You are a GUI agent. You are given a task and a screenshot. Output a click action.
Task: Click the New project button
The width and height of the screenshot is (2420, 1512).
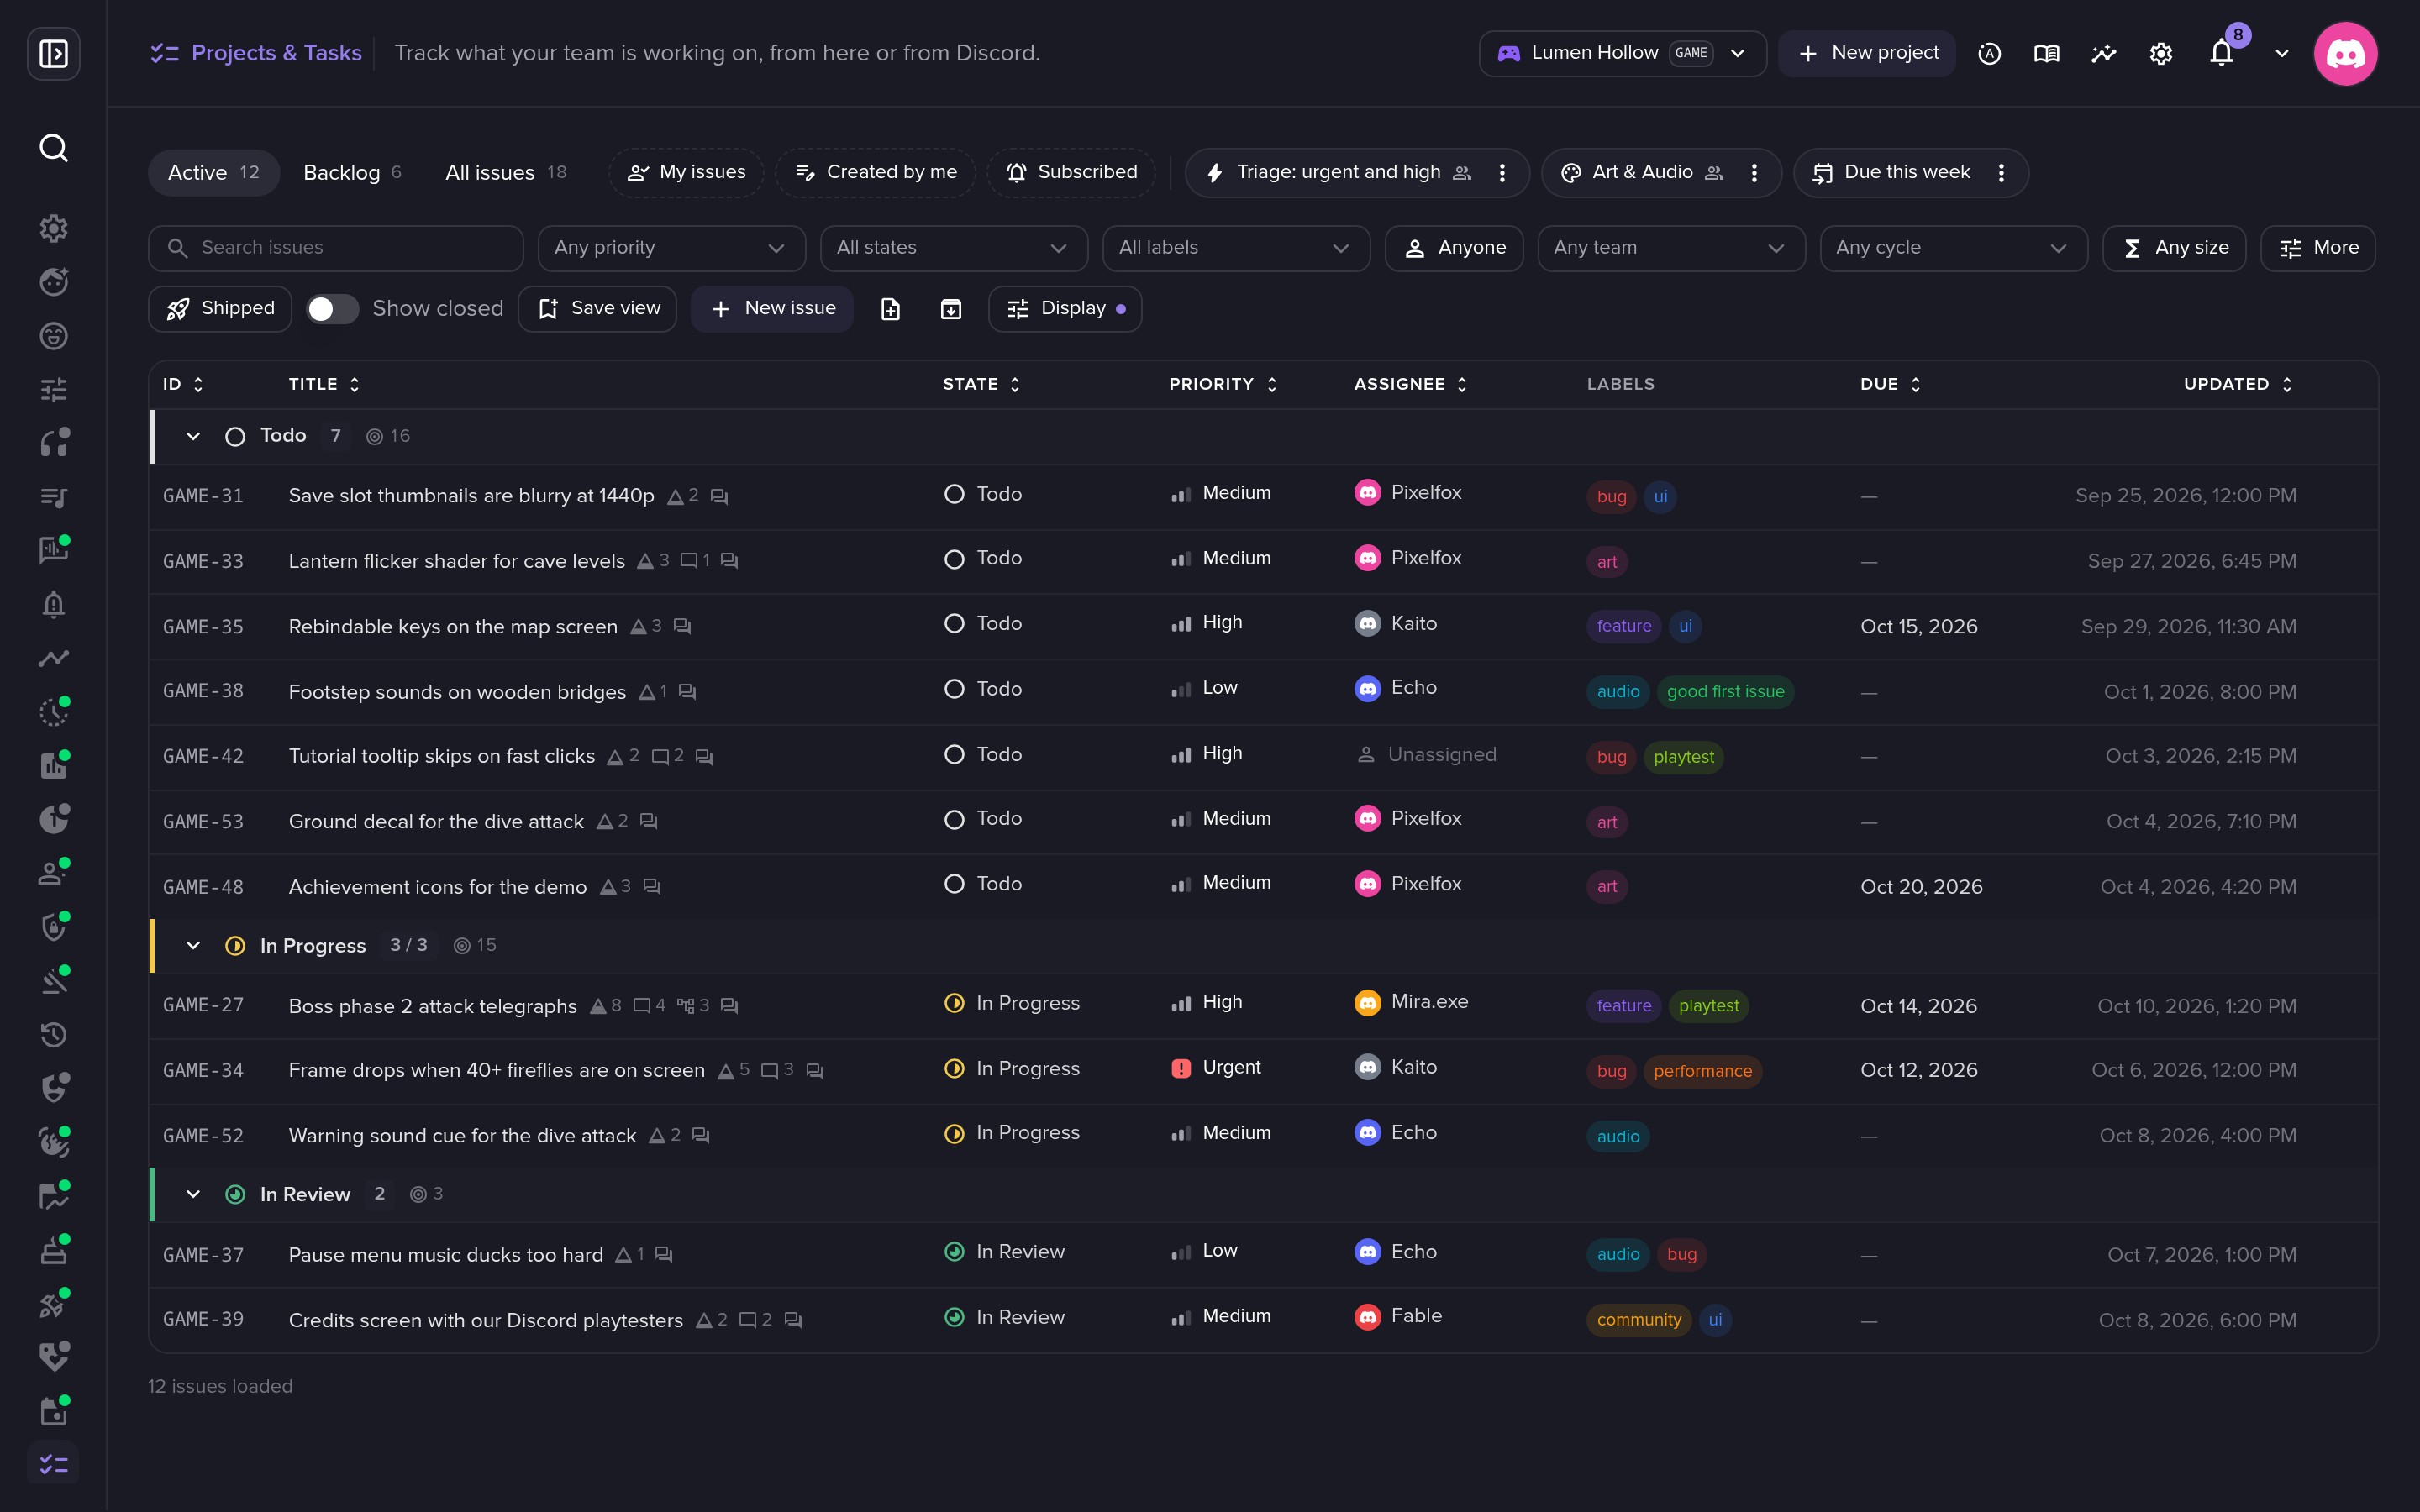point(1866,53)
